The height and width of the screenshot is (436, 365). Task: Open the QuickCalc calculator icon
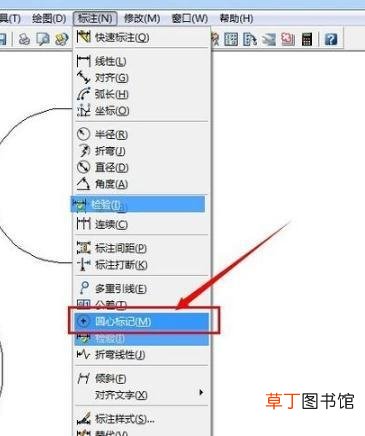coord(307,39)
